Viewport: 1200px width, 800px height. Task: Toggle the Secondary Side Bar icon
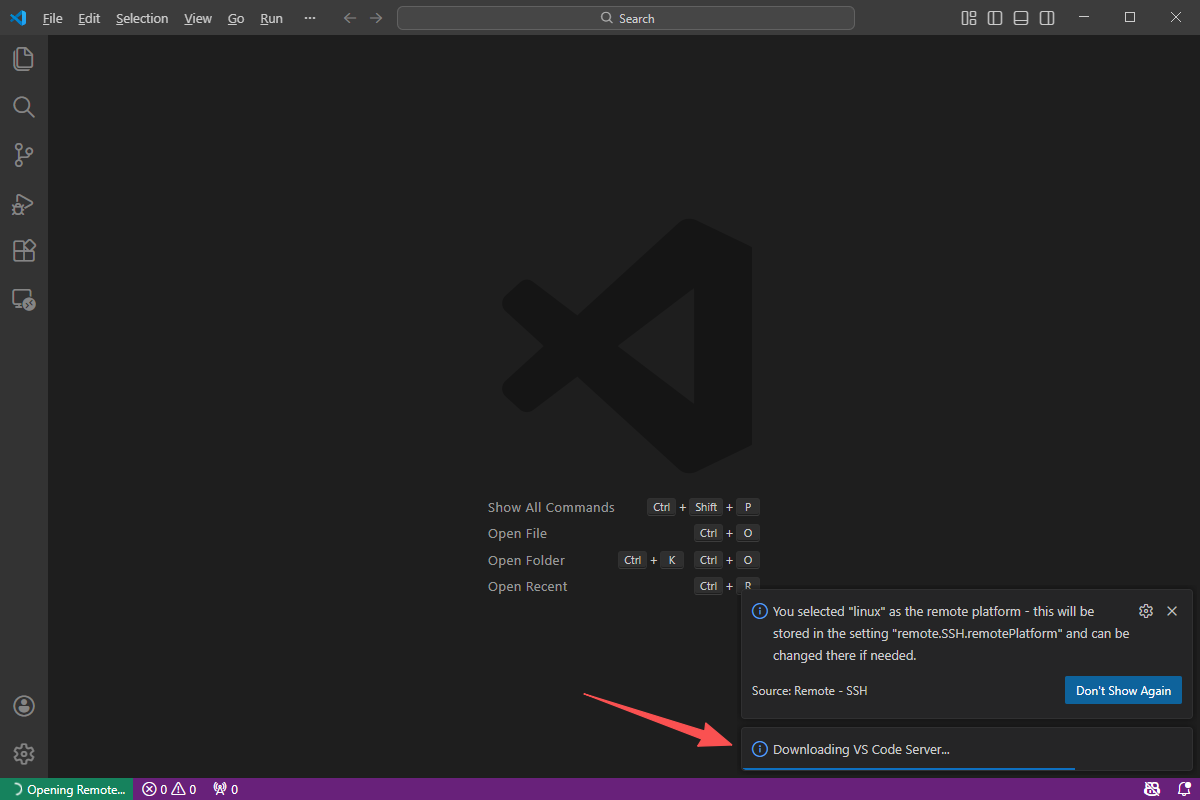1046,17
